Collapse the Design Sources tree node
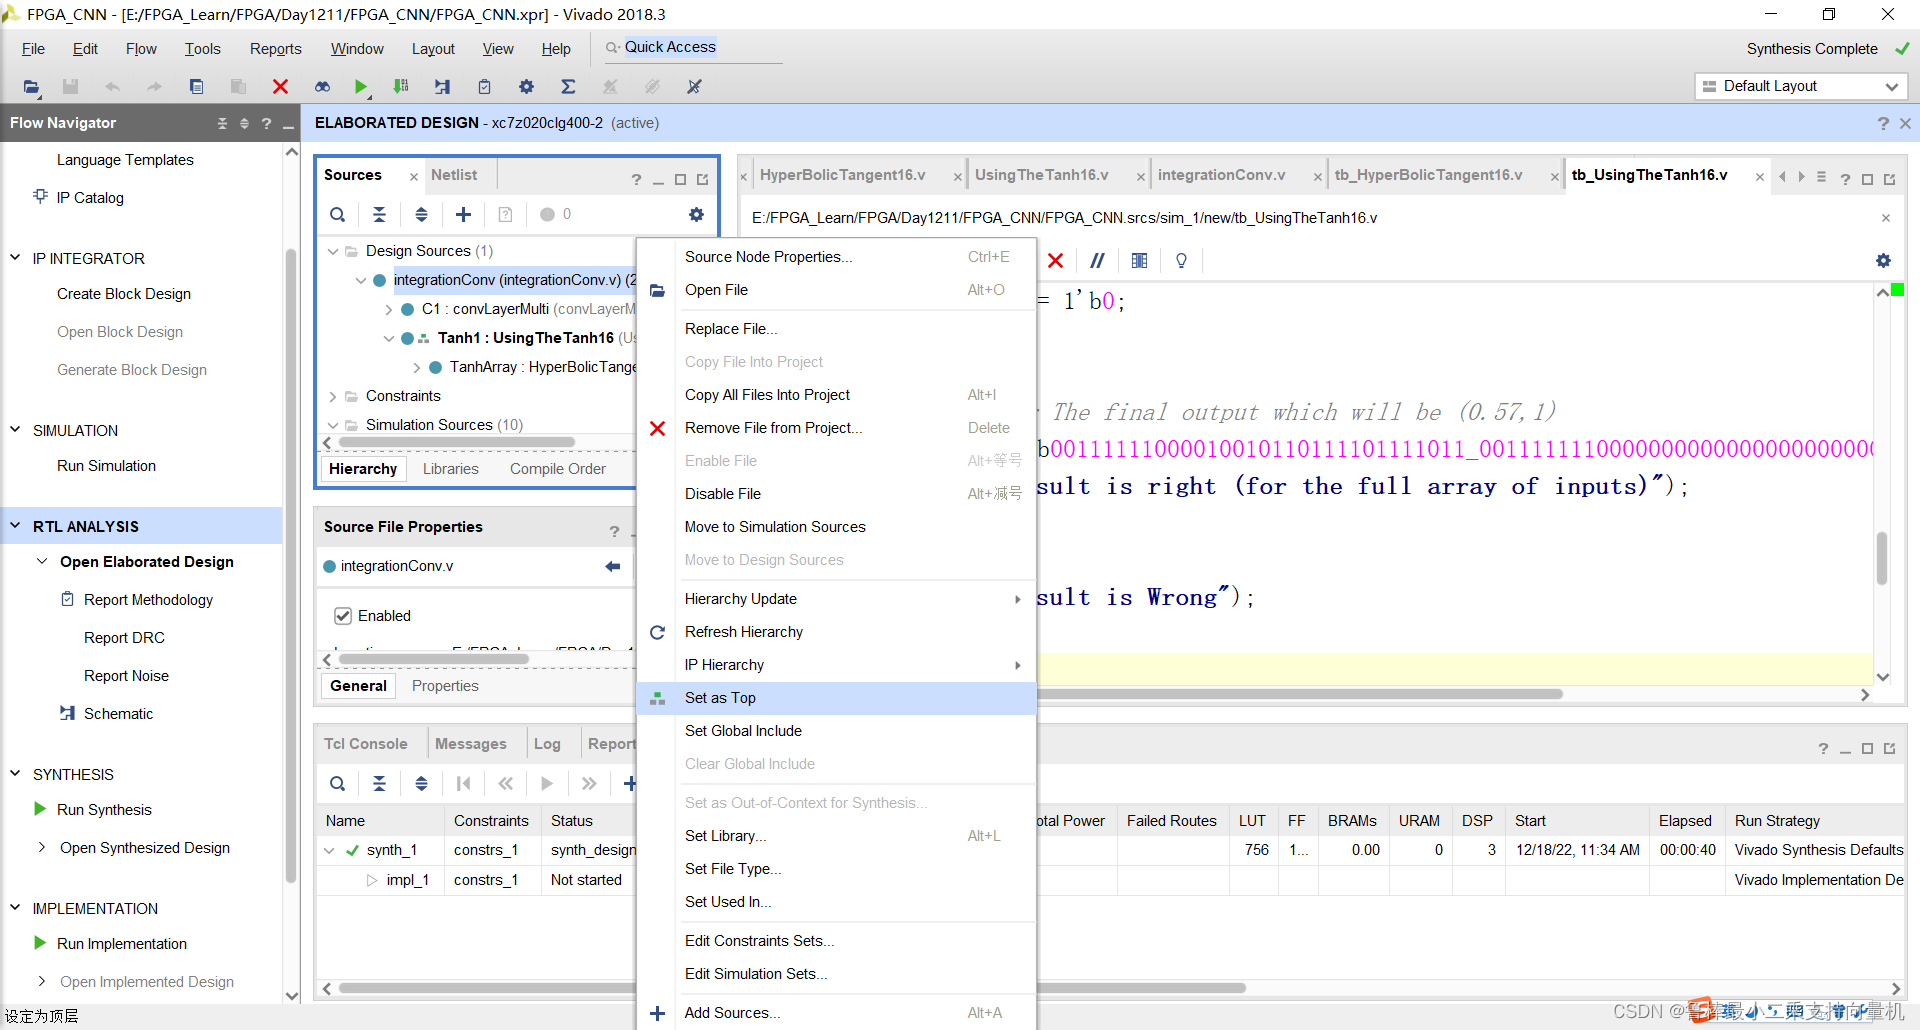1920x1030 pixels. coord(333,251)
